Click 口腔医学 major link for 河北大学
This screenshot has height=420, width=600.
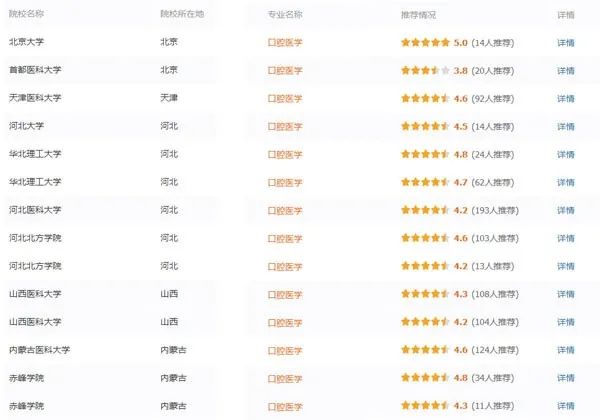(285, 126)
